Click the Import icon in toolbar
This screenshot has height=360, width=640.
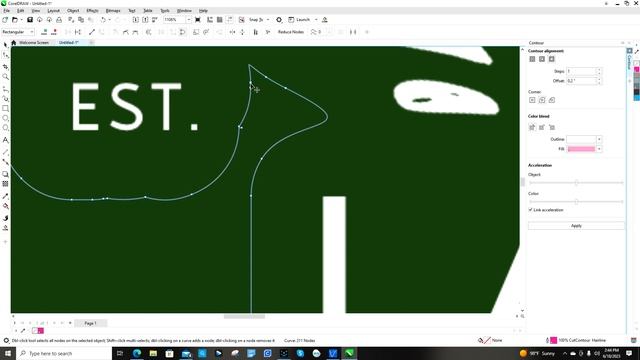coord(136,20)
